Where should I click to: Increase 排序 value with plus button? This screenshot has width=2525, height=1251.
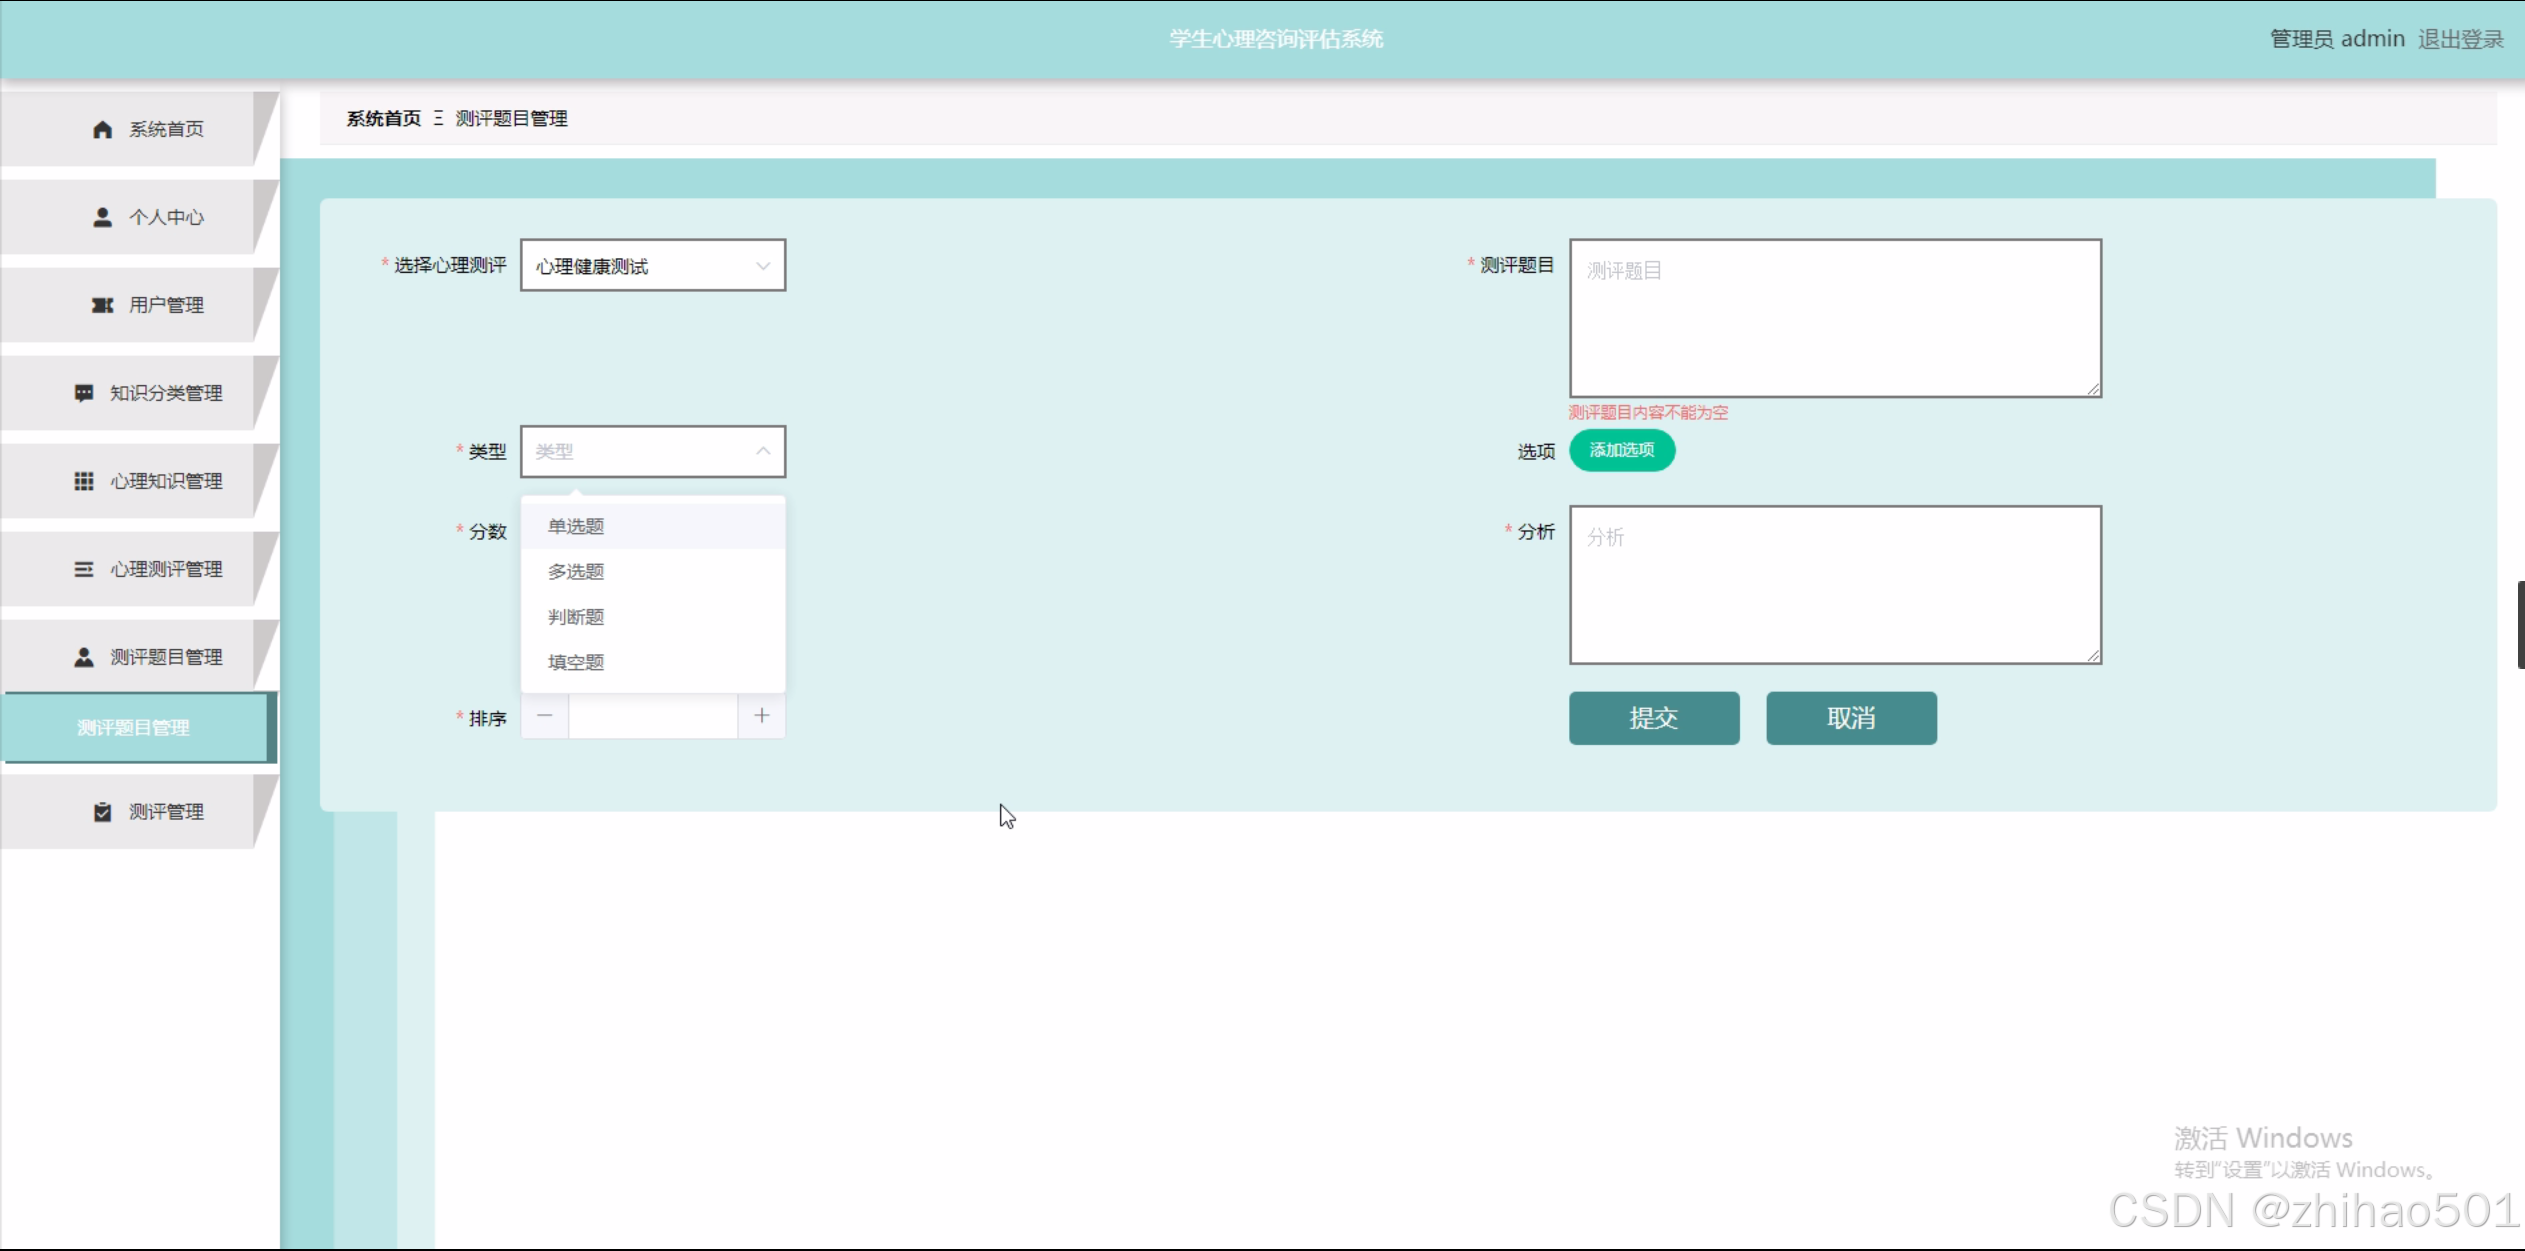[x=762, y=716]
